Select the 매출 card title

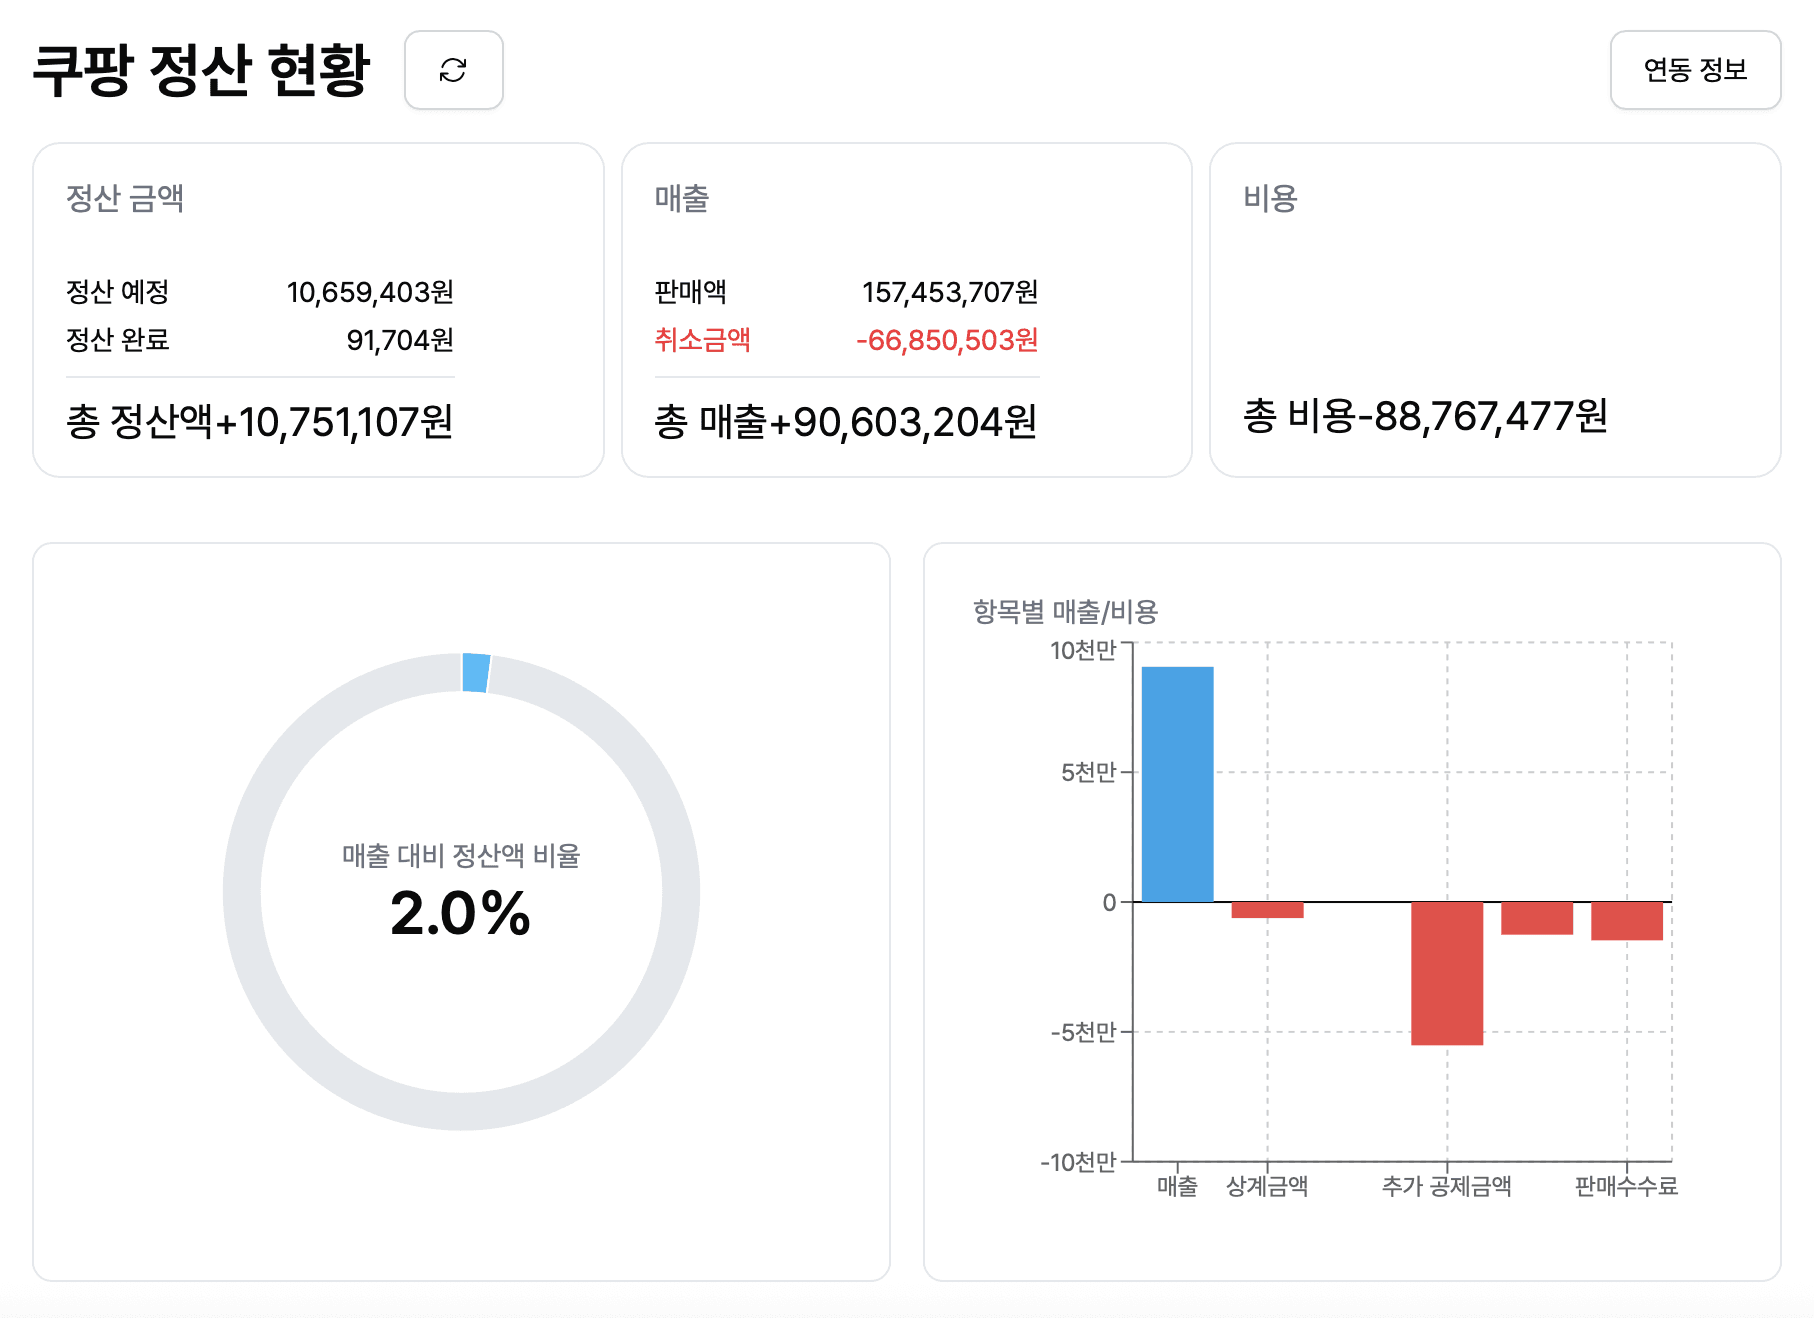682,198
